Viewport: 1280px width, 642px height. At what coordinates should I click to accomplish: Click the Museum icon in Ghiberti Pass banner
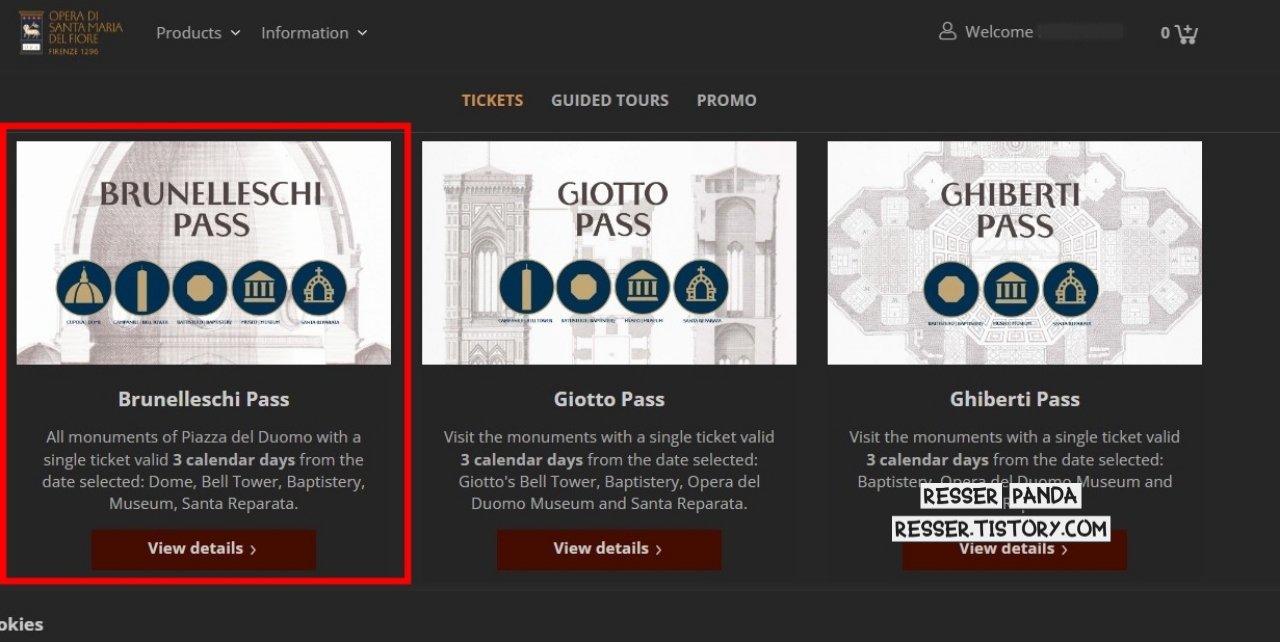point(1012,289)
